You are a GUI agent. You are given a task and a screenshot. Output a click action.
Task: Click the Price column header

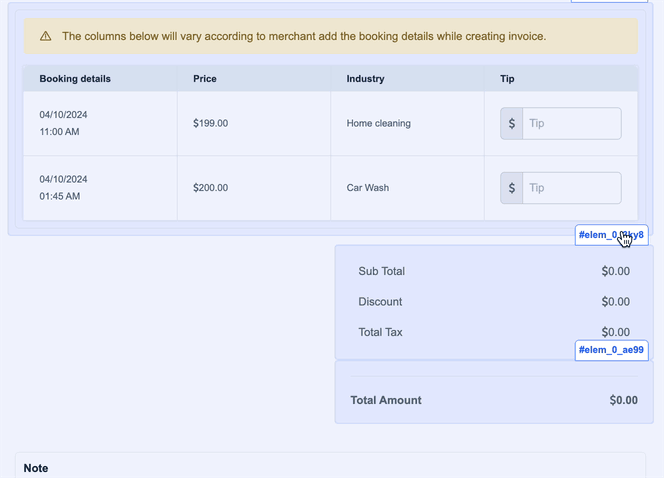coord(205,78)
